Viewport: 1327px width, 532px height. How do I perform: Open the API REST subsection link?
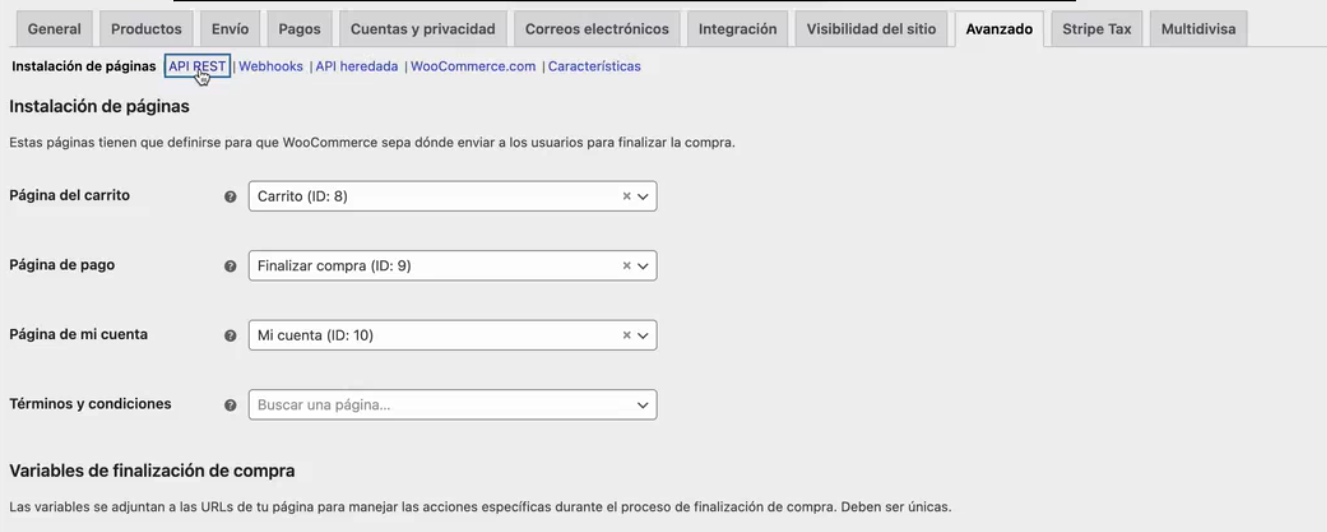pos(197,67)
